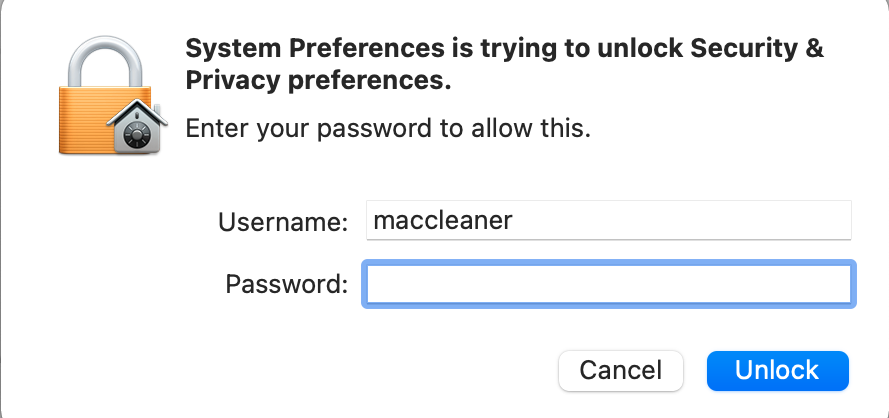Click the "maccleaner" username text
889x418 pixels.
coord(442,220)
